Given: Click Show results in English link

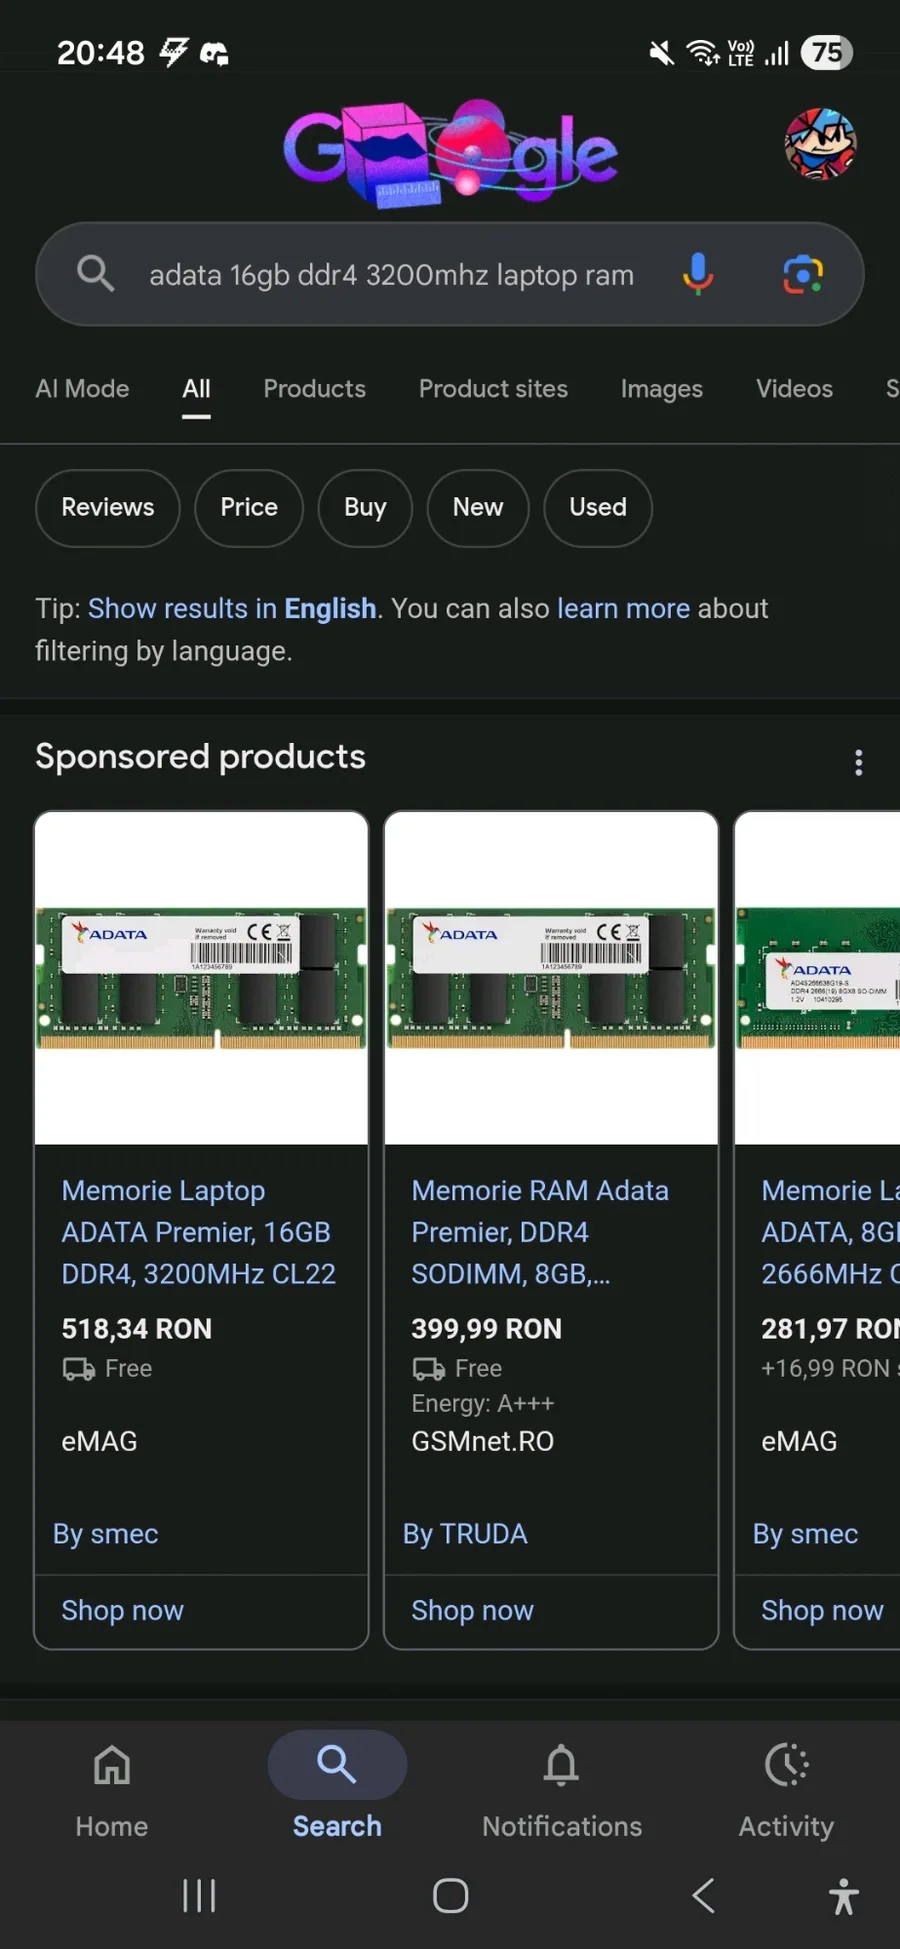Looking at the screenshot, I should coord(232,609).
